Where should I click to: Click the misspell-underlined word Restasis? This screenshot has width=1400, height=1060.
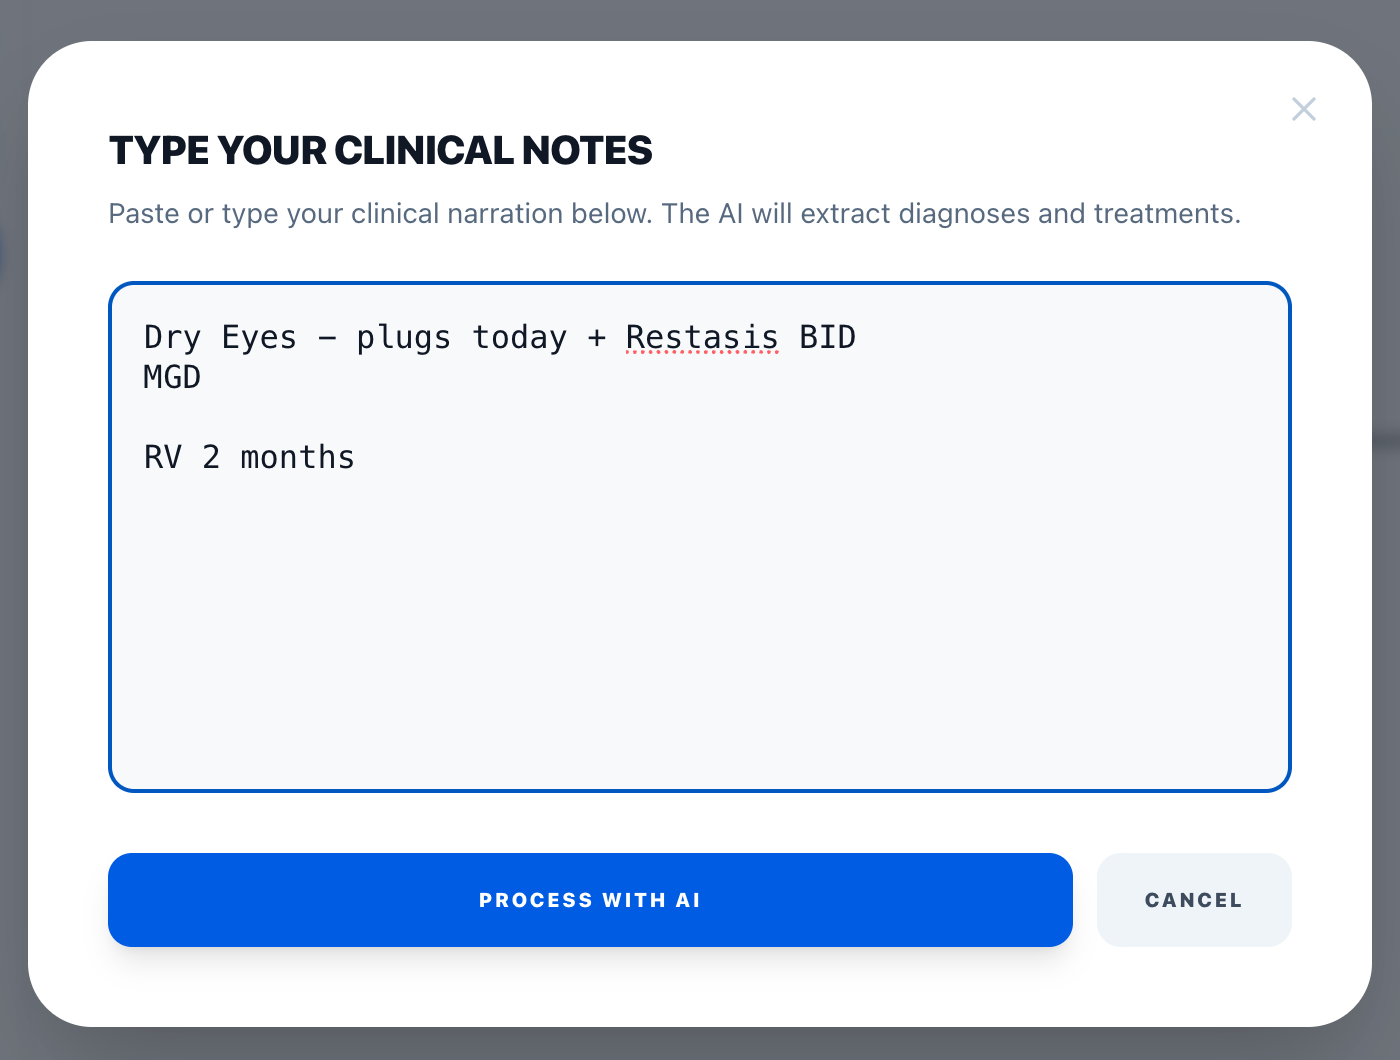tap(701, 337)
